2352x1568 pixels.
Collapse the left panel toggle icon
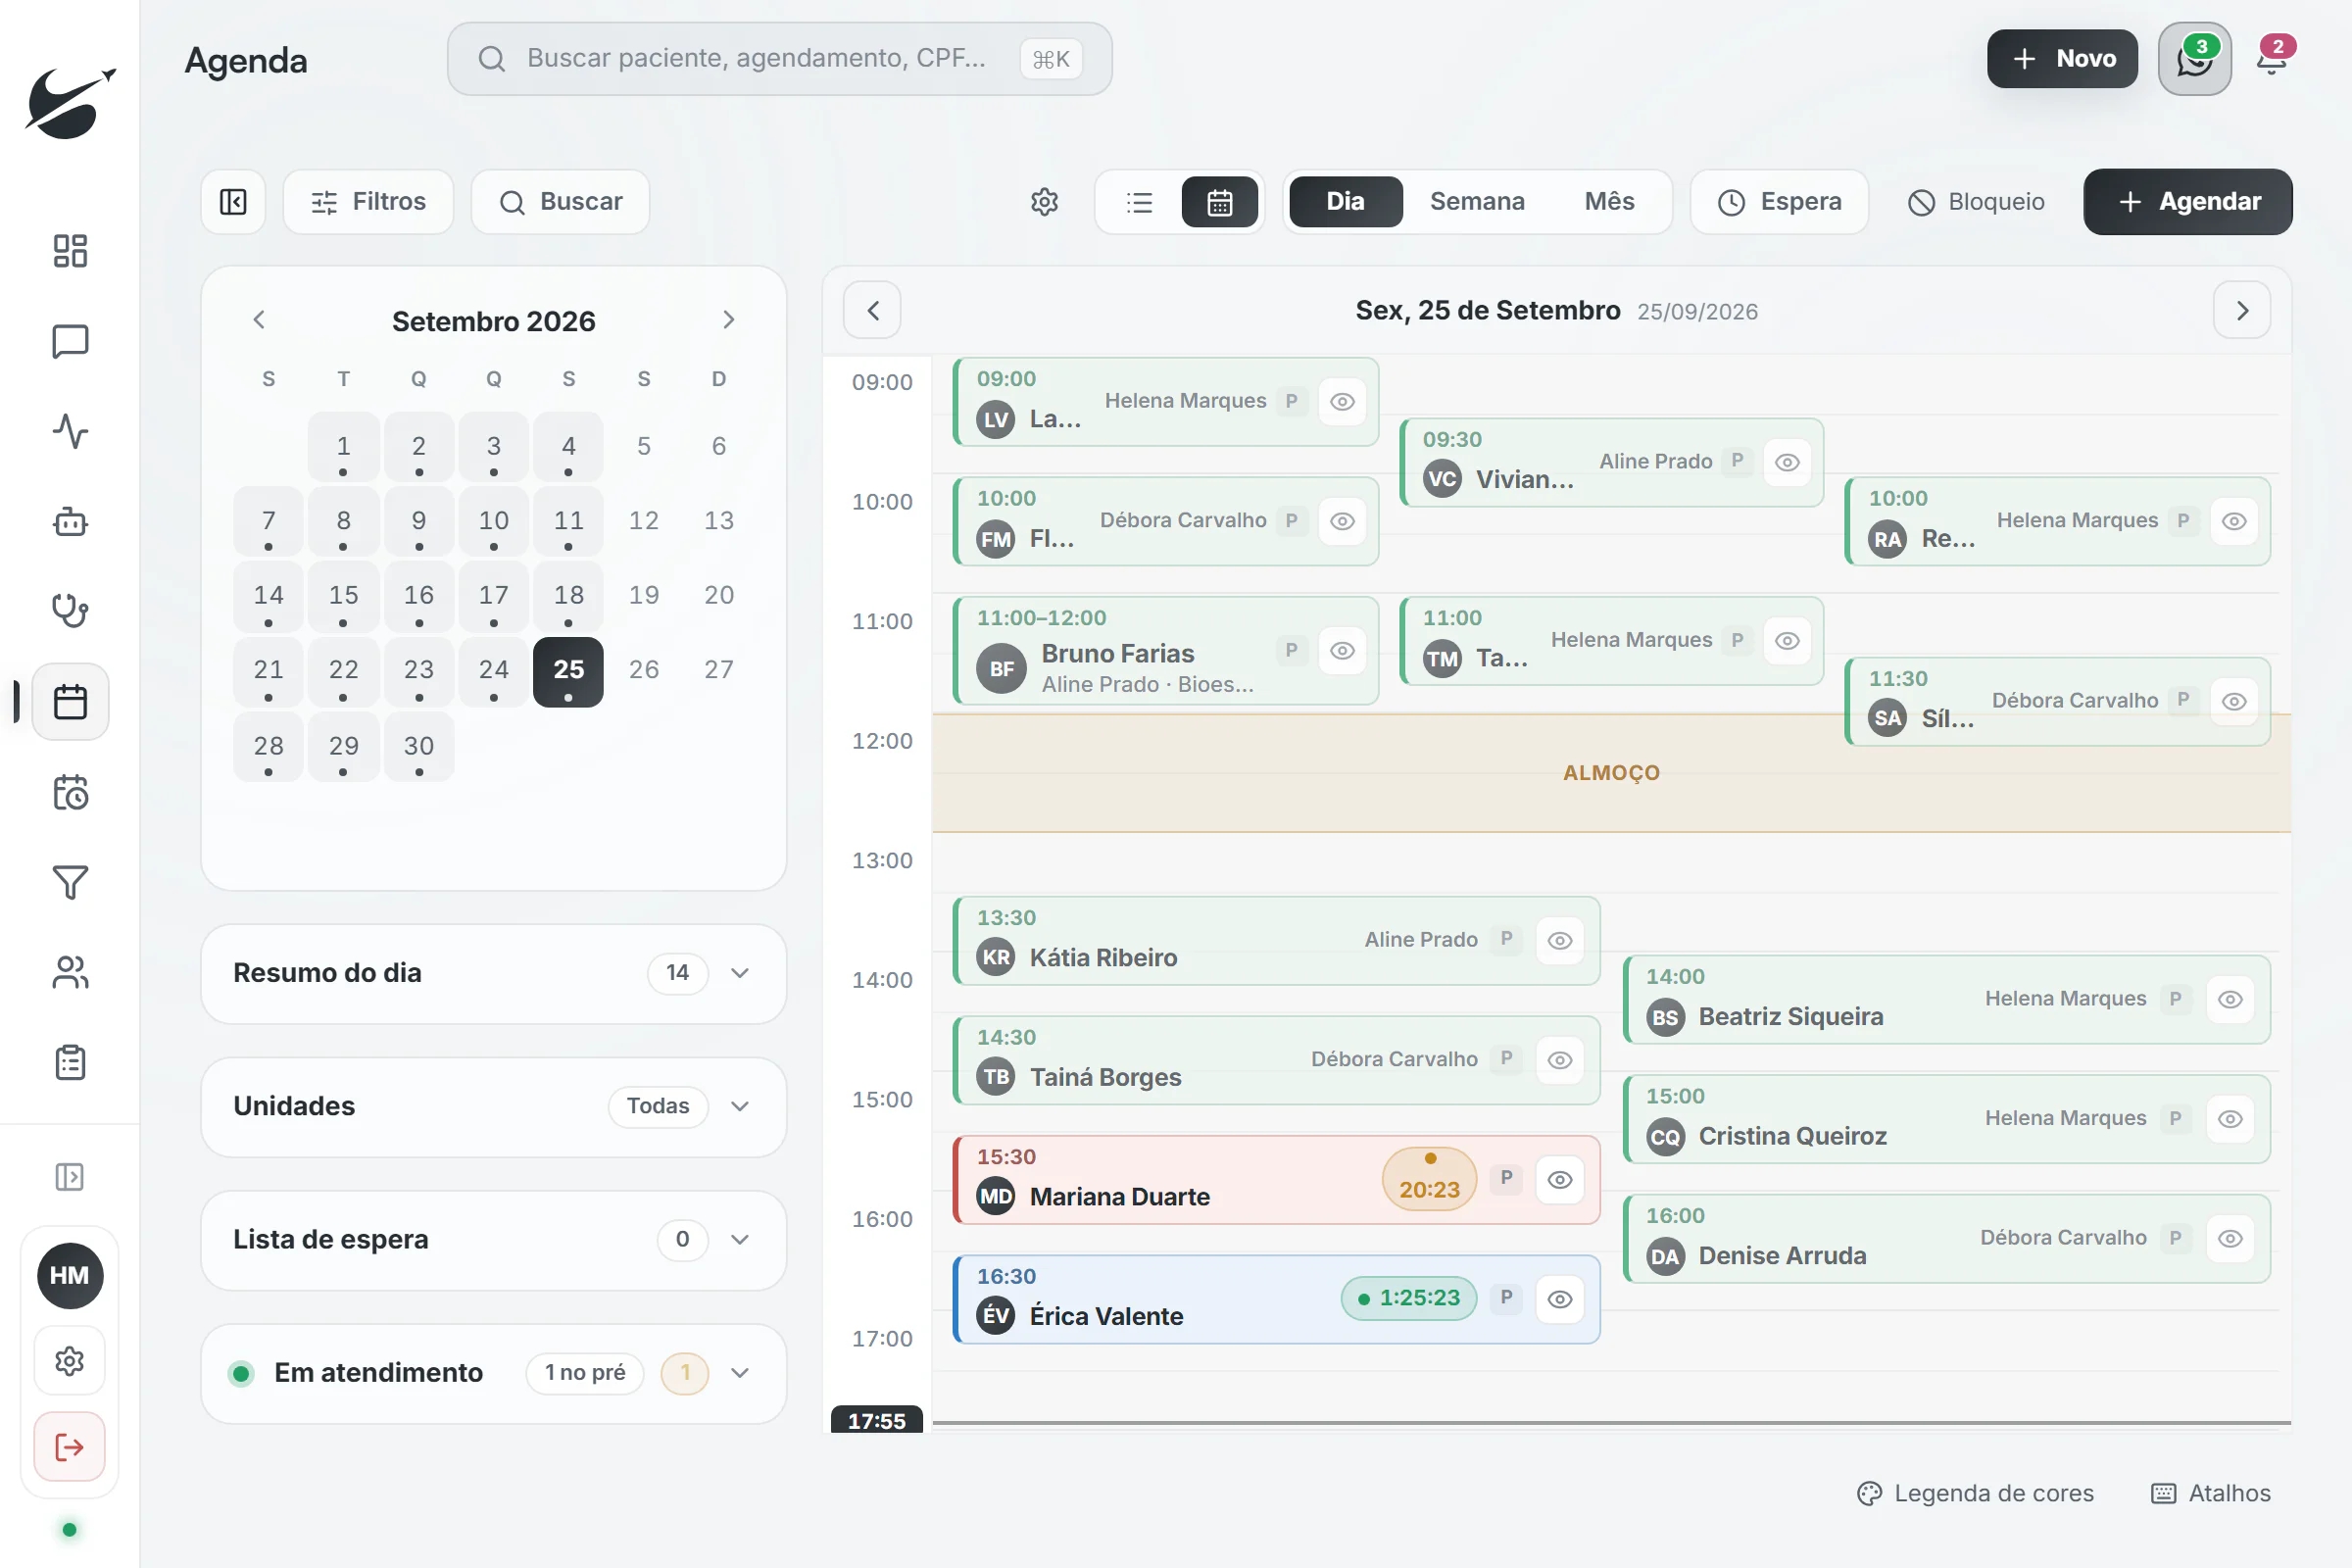[233, 202]
